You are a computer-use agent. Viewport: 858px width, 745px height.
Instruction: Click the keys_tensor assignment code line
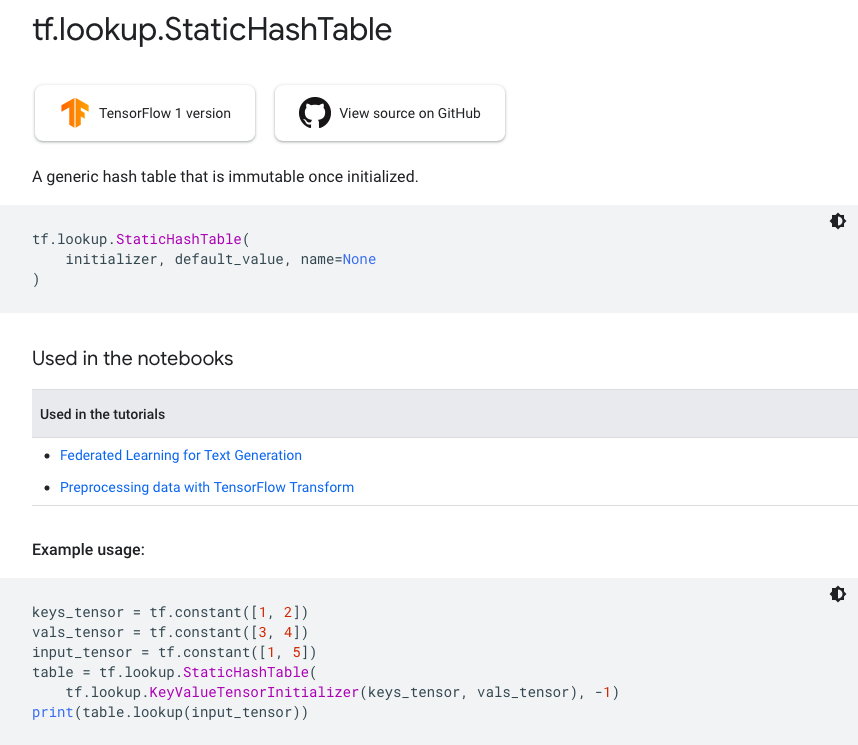(170, 611)
